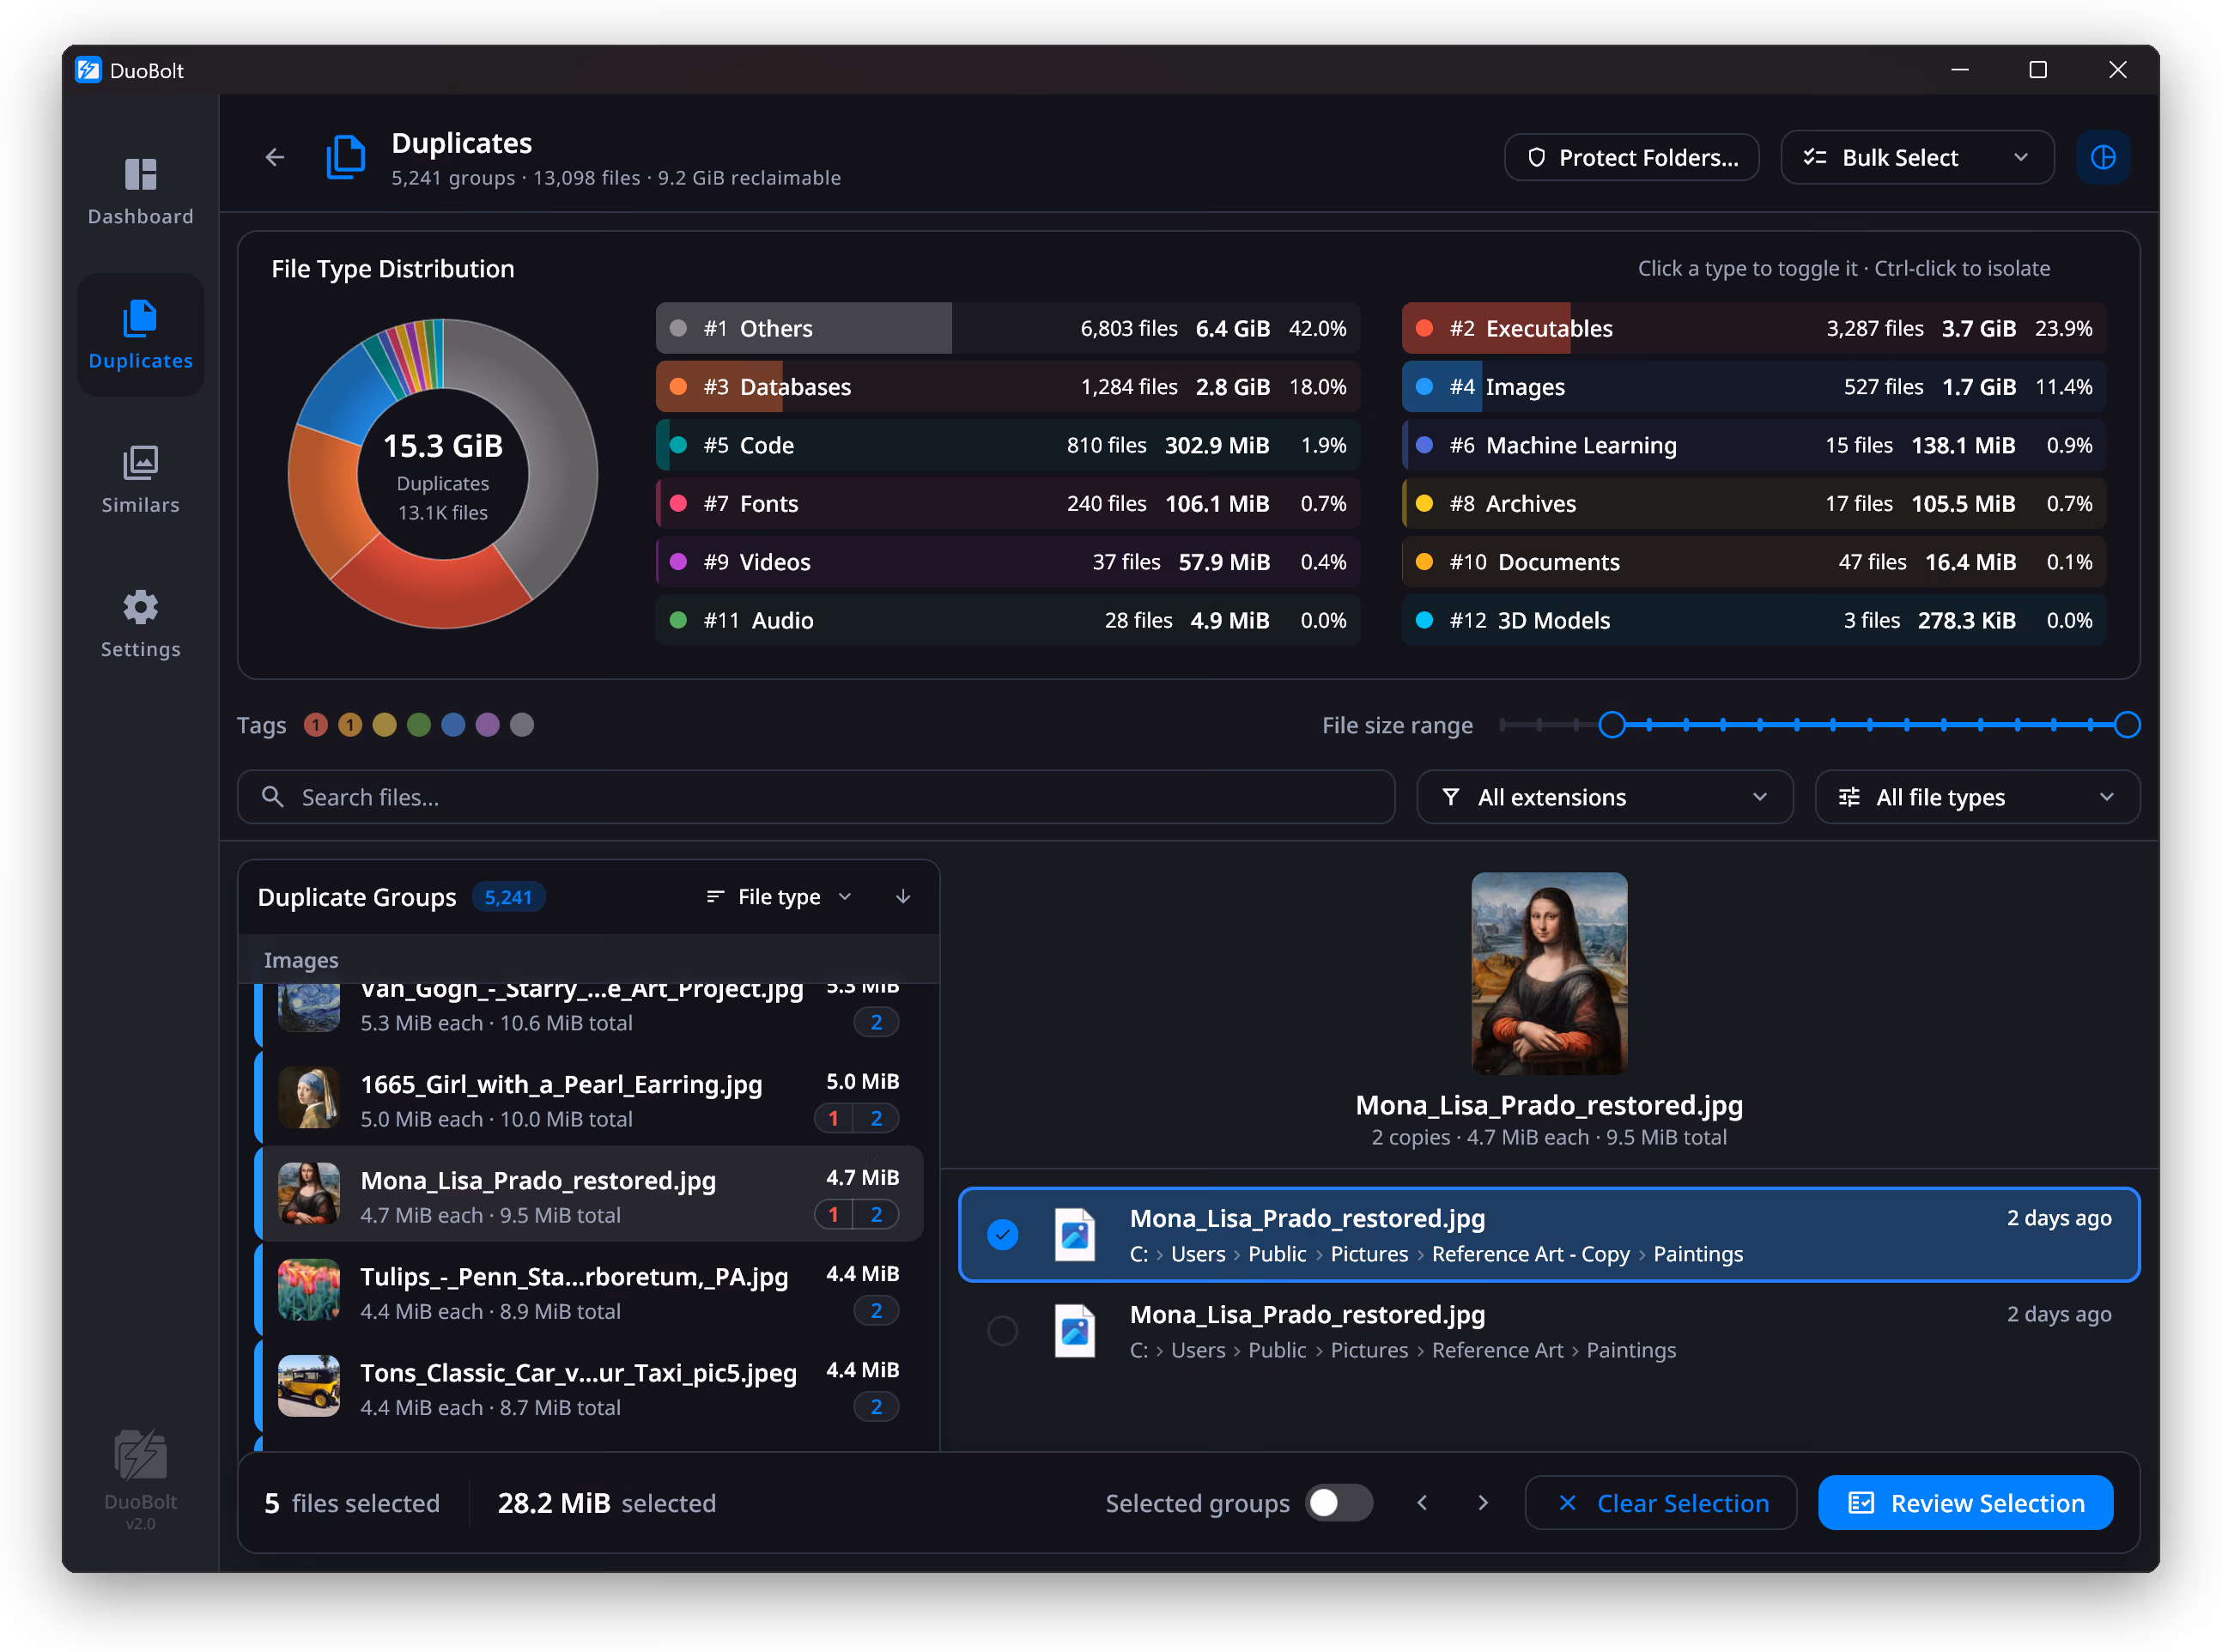This screenshot has height=1652, width=2222.
Task: Click the Duplicates header documents icon
Action: tap(346, 157)
